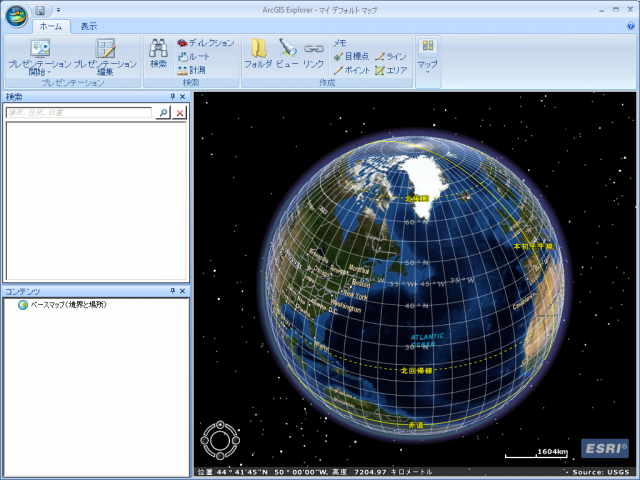This screenshot has height=480, width=640.
Task: Start the presentation with プレゼンテーション開始
Action: [x=40, y=56]
